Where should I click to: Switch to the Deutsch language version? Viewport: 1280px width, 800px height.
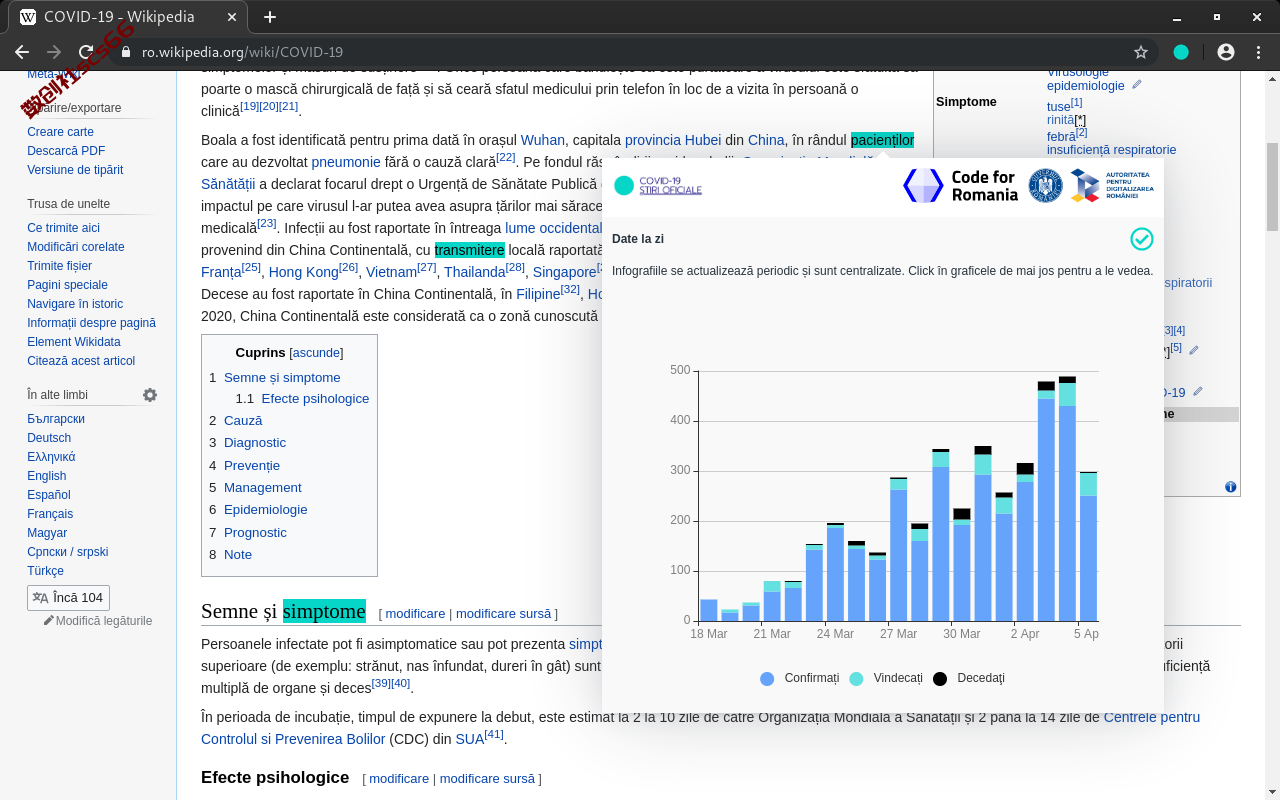(49, 438)
